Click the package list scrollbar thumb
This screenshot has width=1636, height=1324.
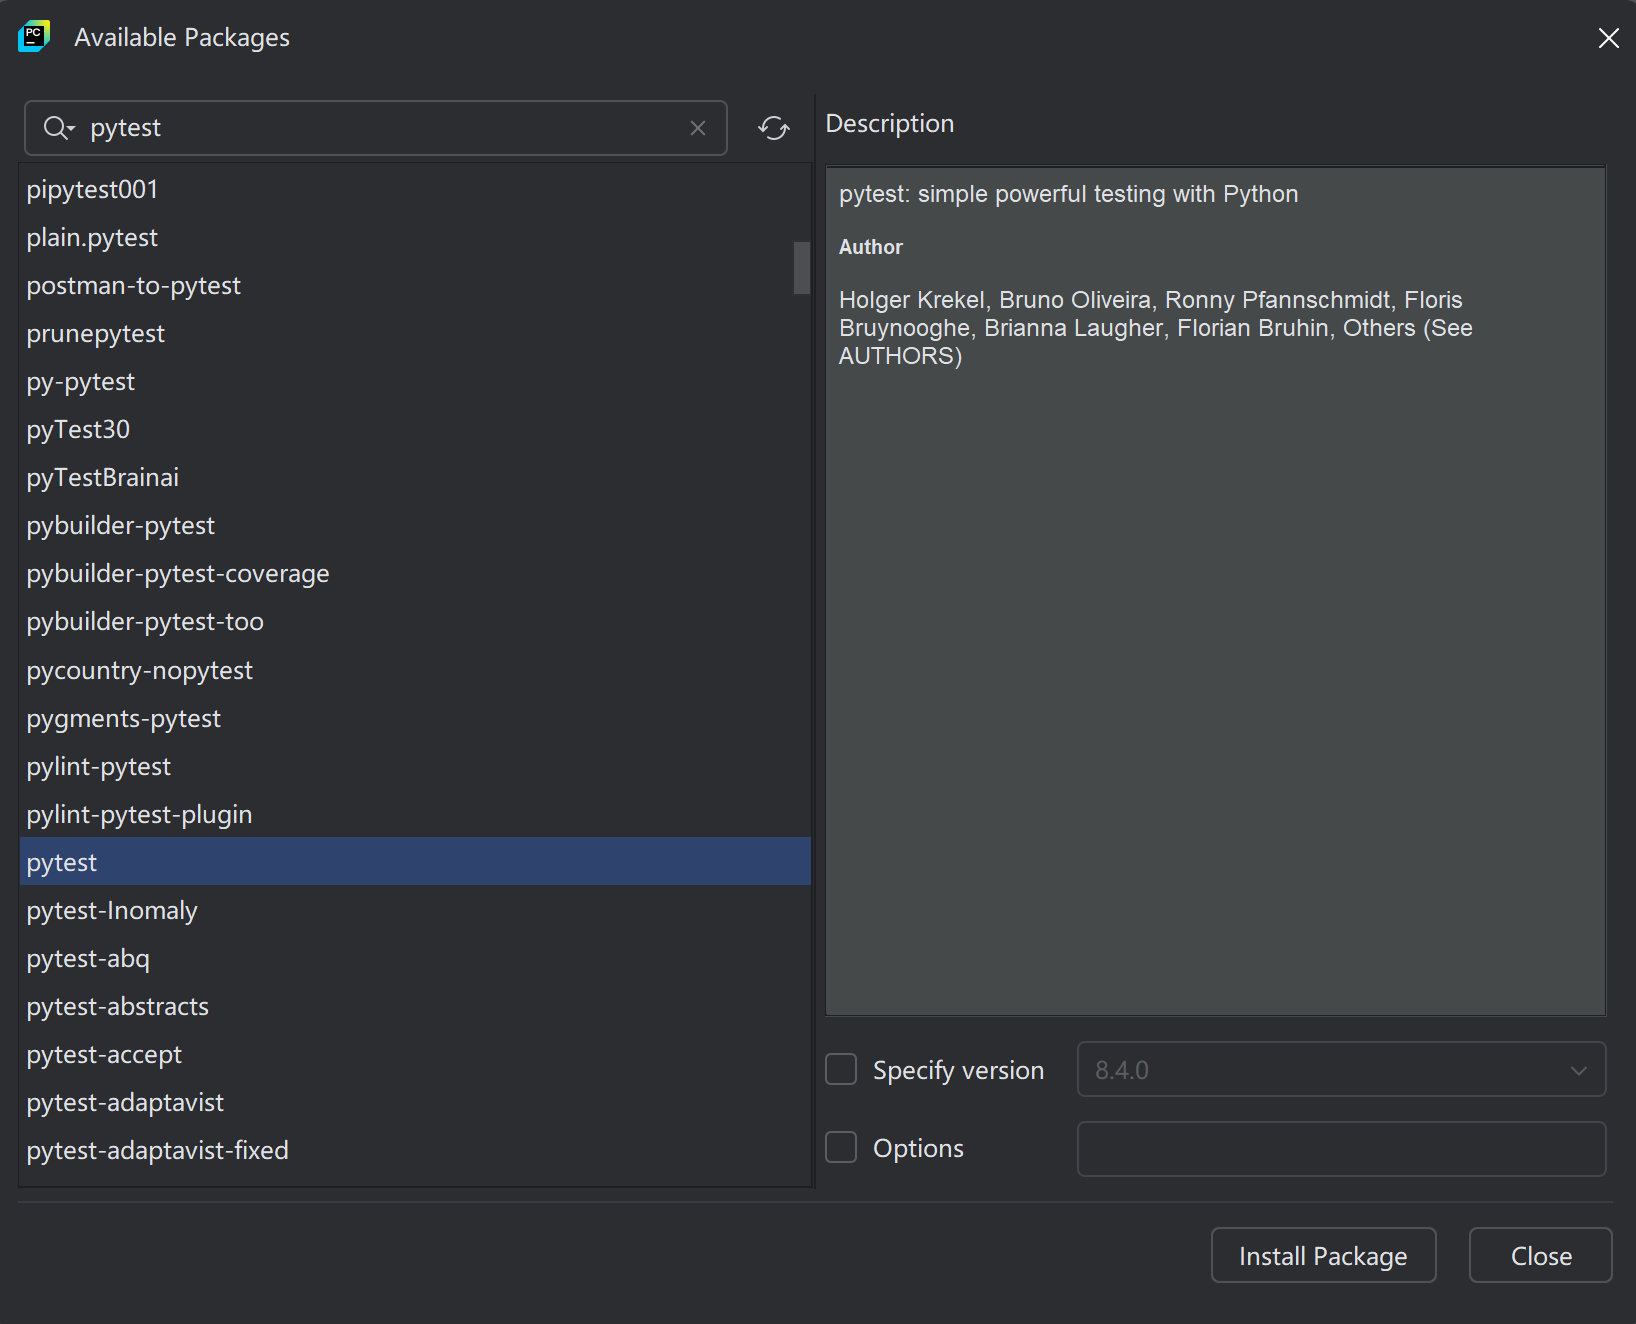(x=802, y=267)
